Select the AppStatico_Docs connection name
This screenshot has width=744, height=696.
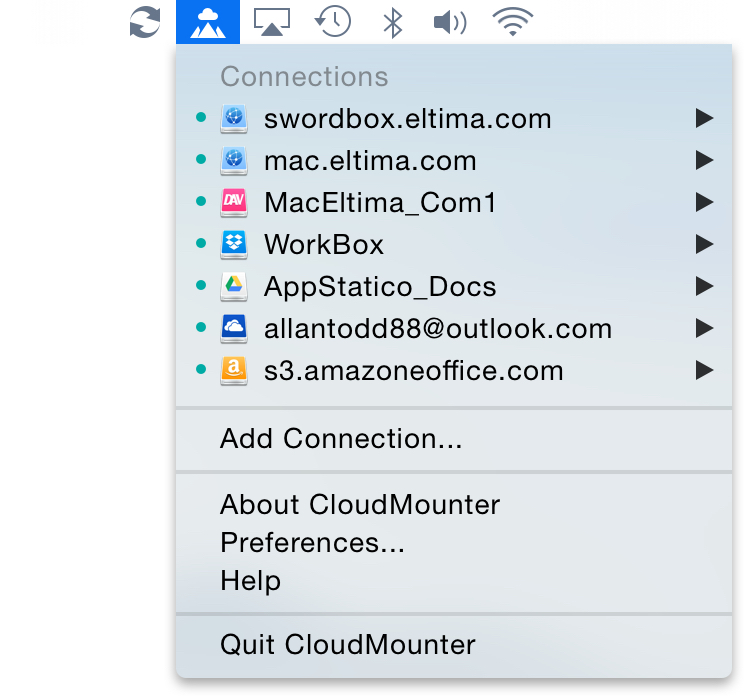(380, 288)
